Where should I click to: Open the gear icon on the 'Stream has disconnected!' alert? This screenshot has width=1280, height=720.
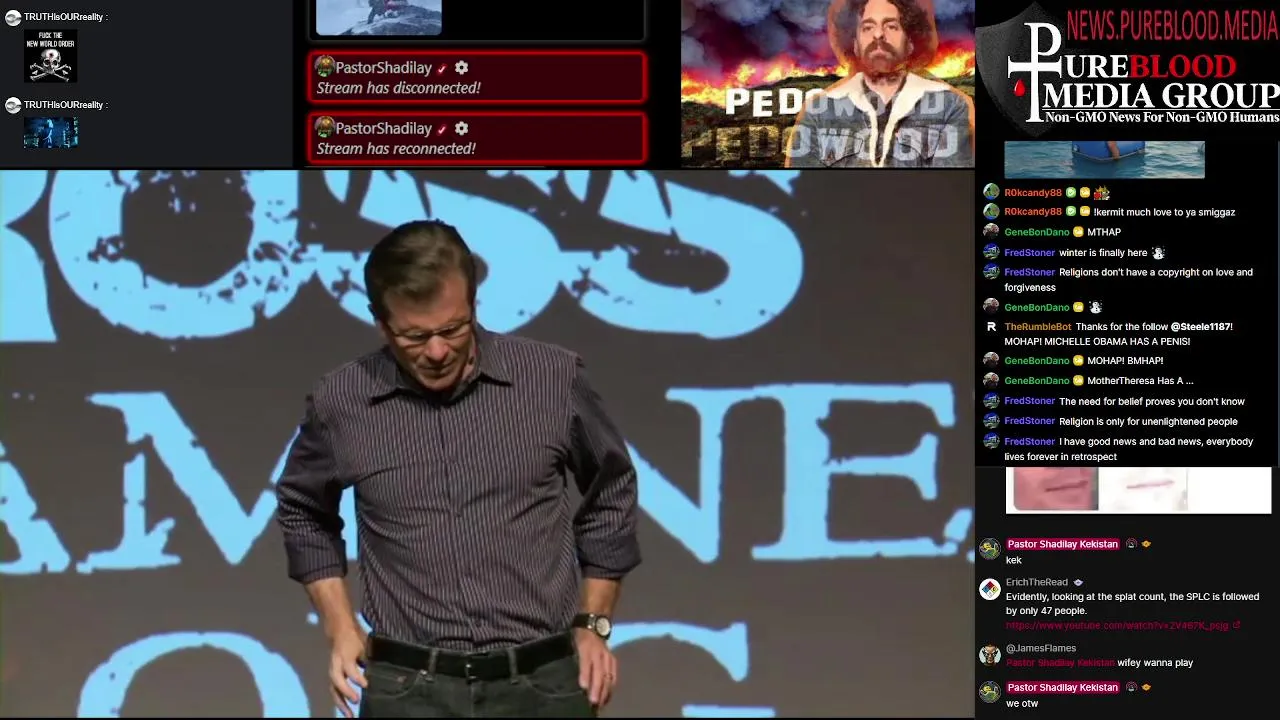pyautogui.click(x=461, y=68)
